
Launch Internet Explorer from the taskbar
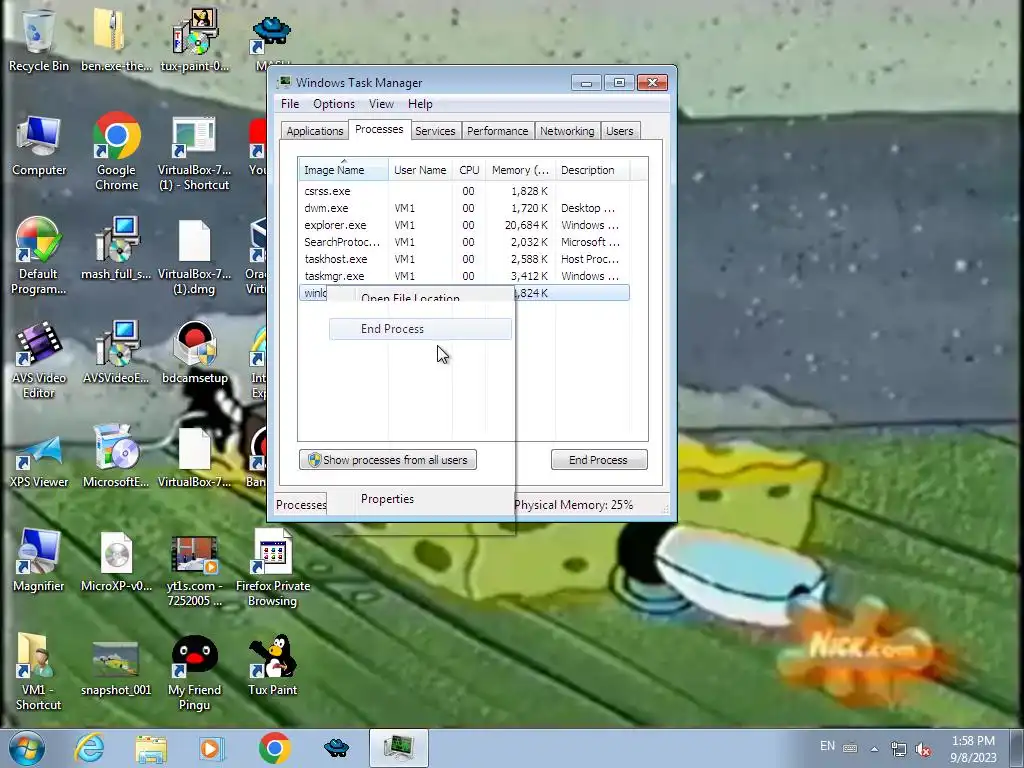pos(89,748)
